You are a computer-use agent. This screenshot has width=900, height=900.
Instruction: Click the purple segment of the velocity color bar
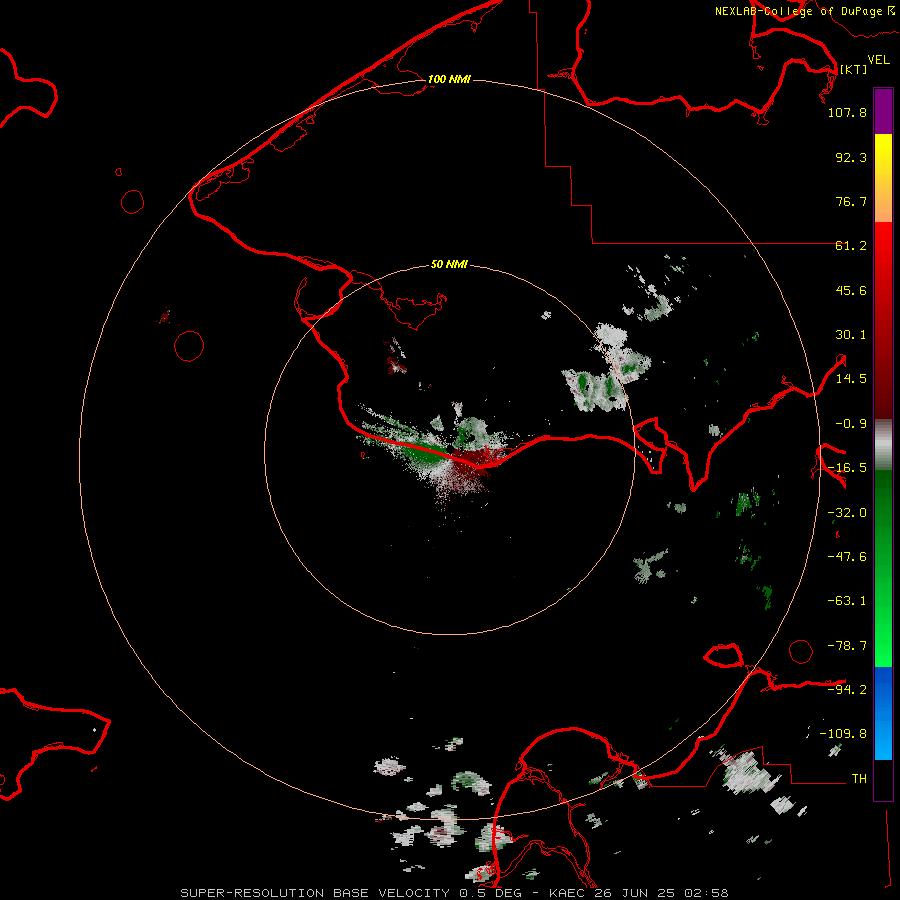pyautogui.click(x=883, y=112)
